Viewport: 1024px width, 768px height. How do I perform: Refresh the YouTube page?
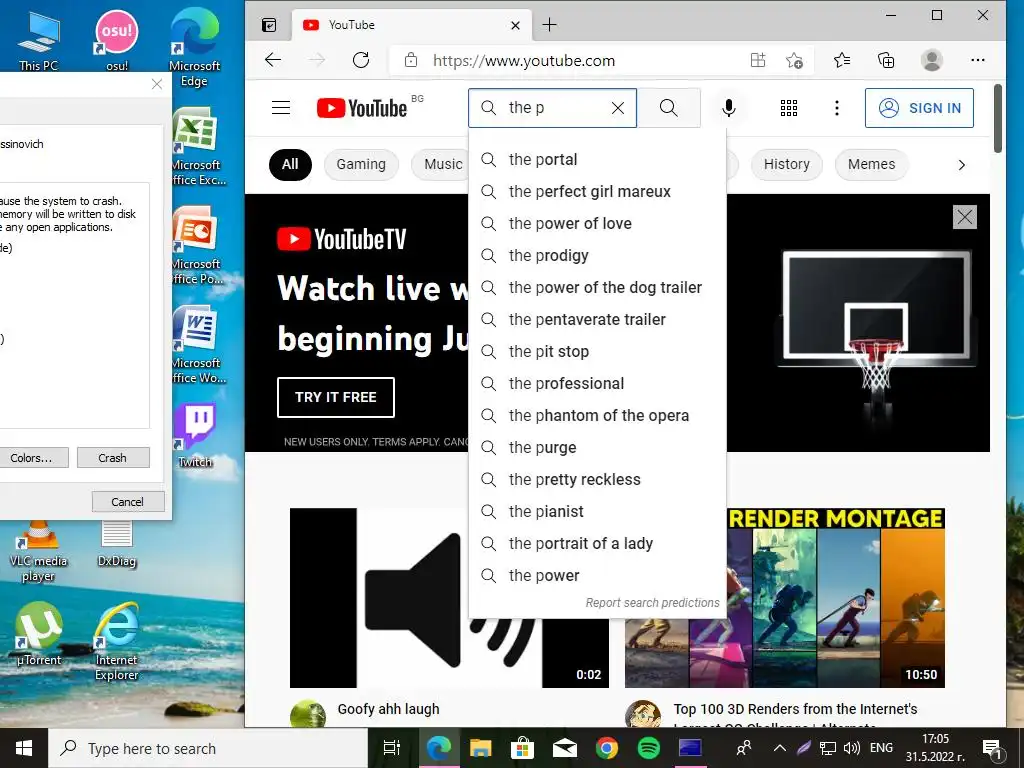click(361, 60)
